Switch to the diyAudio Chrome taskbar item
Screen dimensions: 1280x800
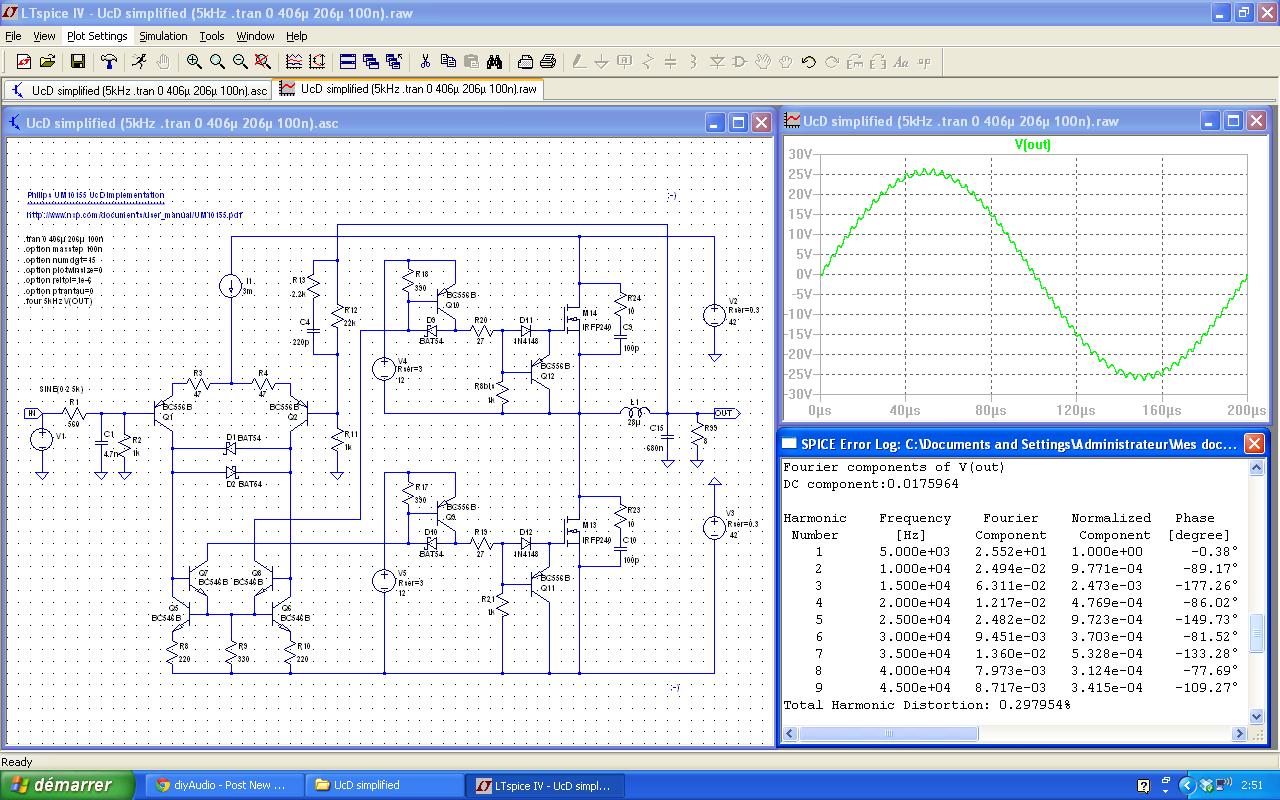click(x=222, y=785)
